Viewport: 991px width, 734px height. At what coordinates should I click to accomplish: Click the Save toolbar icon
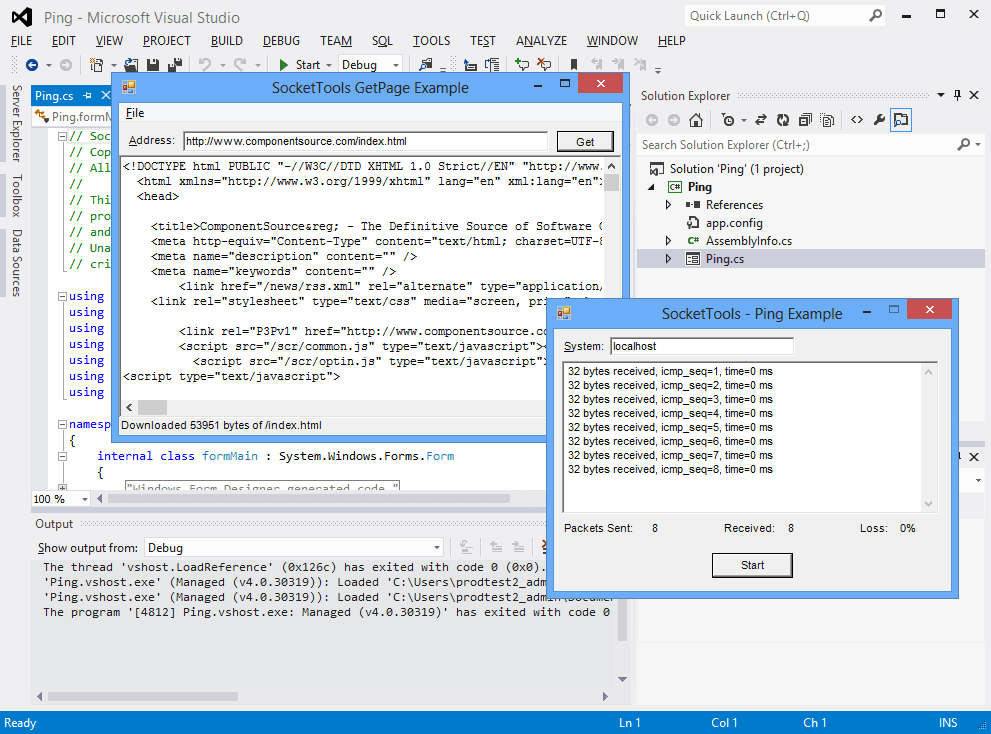point(152,64)
